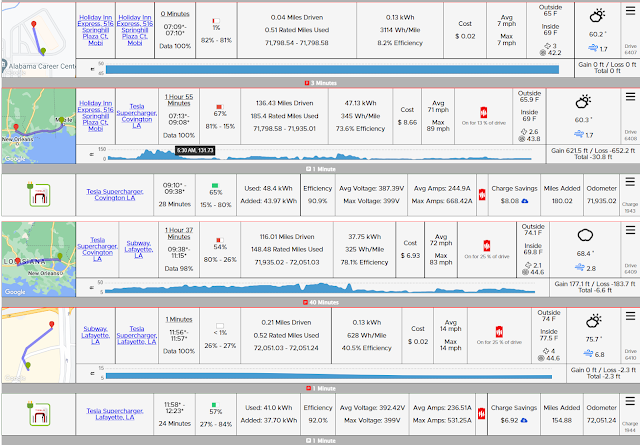Click the elevation chart for the 116.01 mile drive
The image size is (640, 445).
tap(320, 287)
